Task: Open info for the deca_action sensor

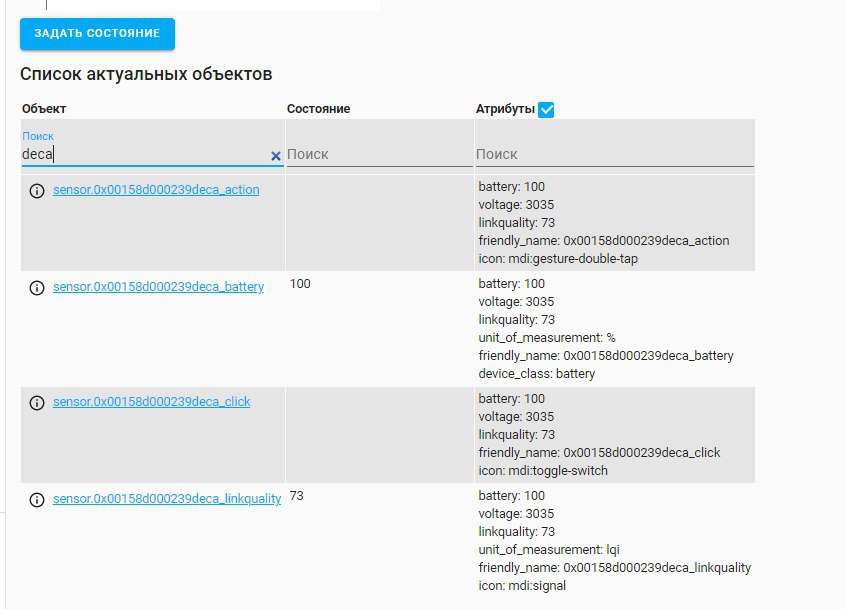Action: pyautogui.click(x=37, y=190)
